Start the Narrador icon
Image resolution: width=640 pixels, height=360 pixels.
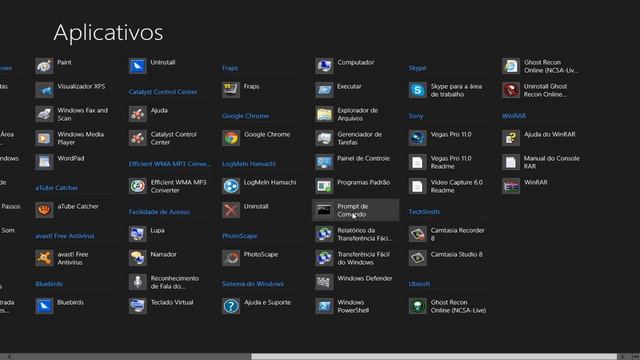[138, 258]
